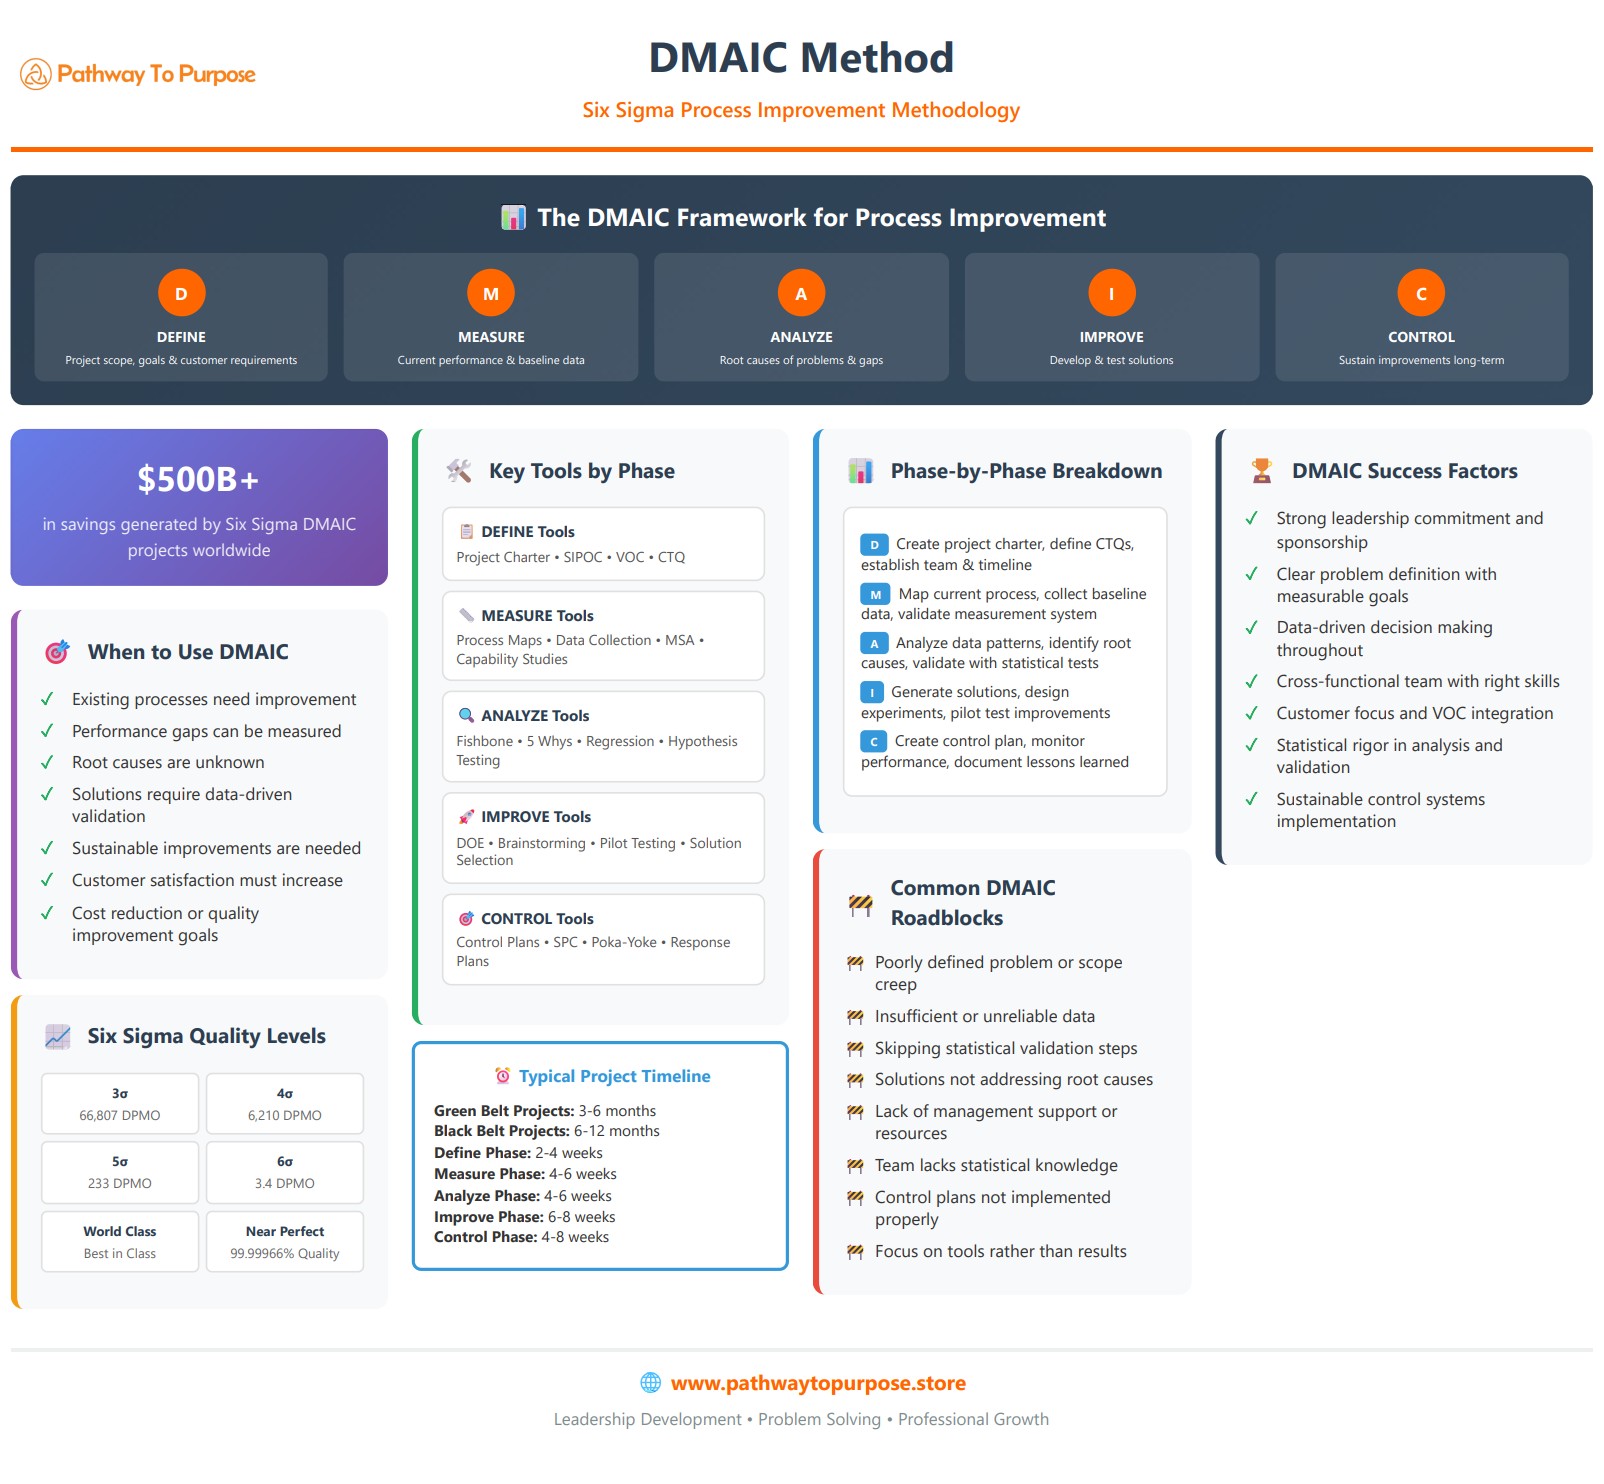The image size is (1604, 1484).
Task: Click the M circle in the Measure card
Action: 490,294
